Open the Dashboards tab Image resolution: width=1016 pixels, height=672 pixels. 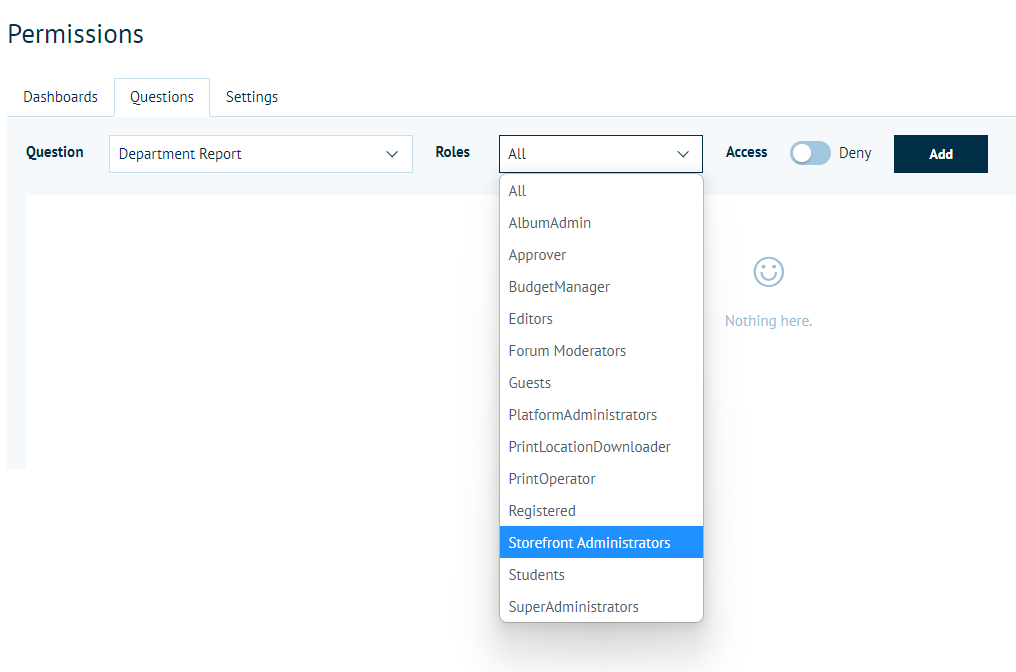click(x=60, y=97)
